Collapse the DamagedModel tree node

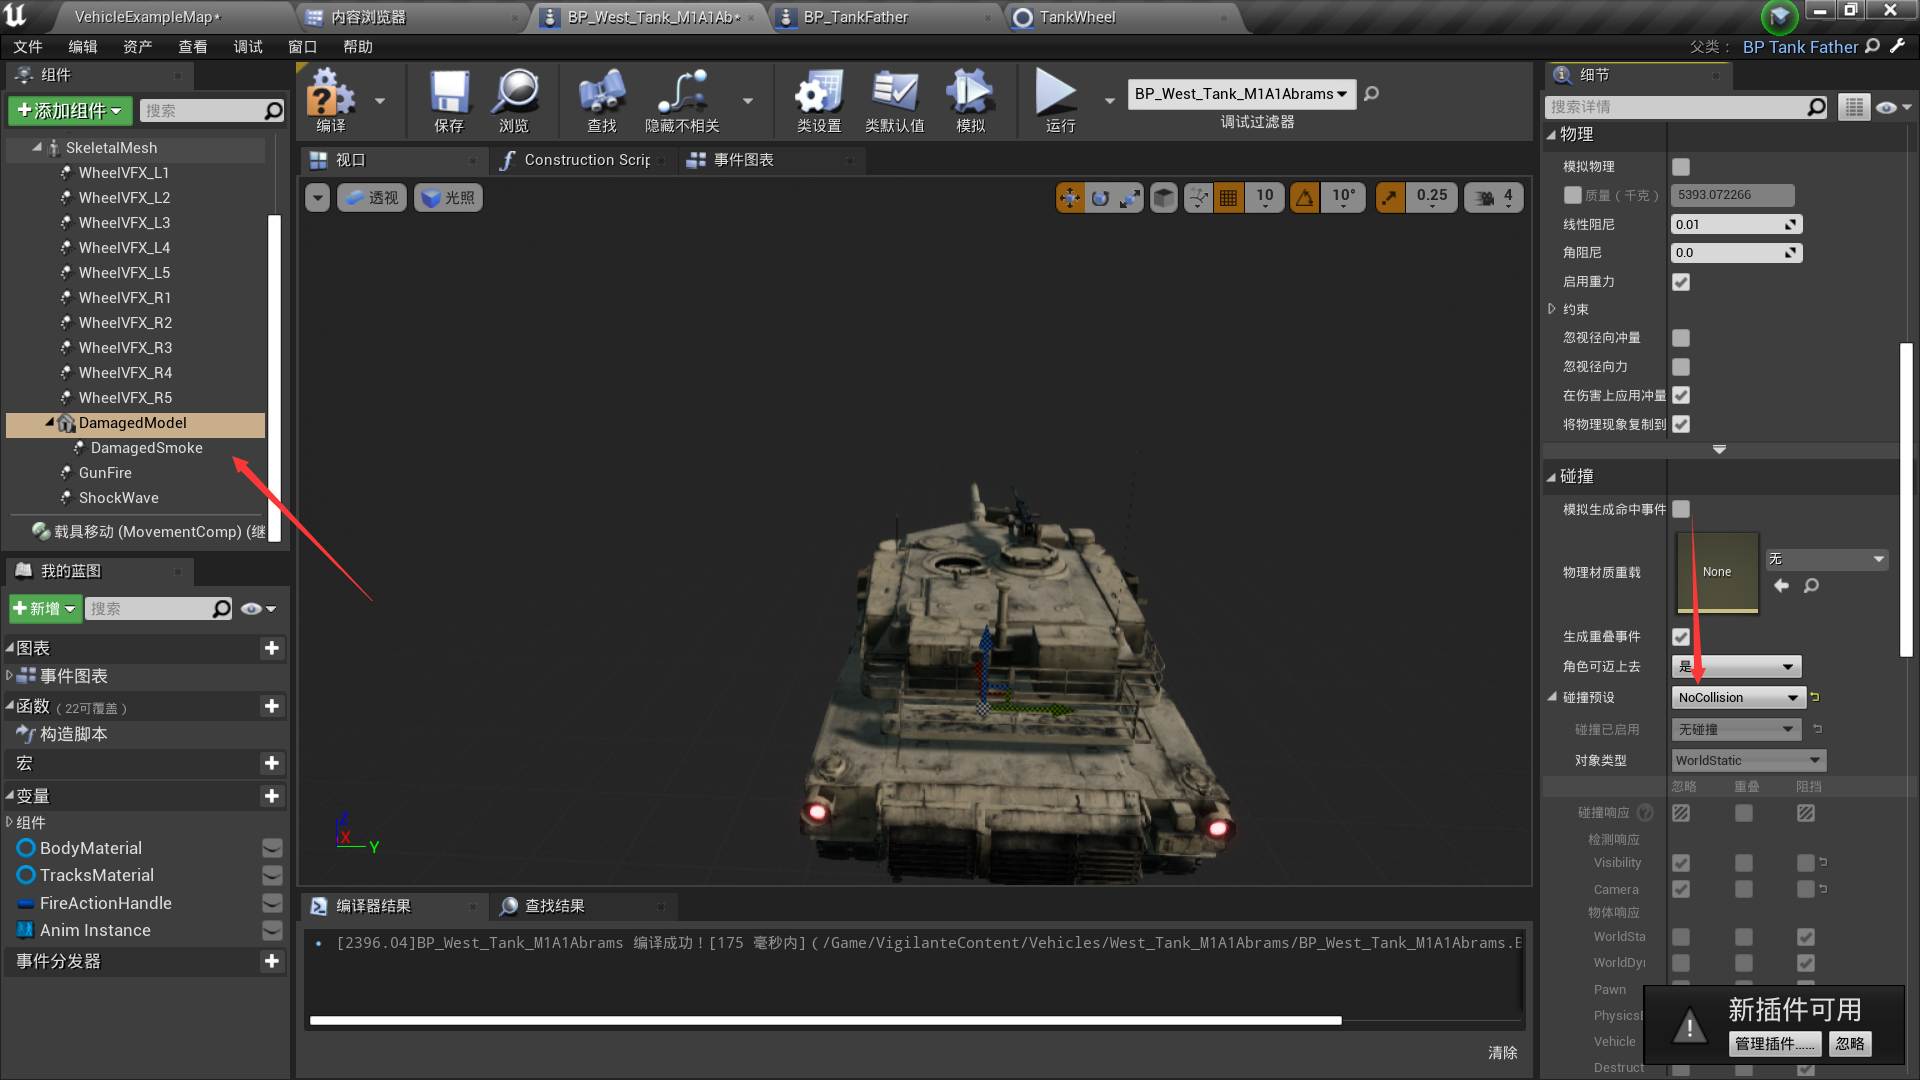50,423
